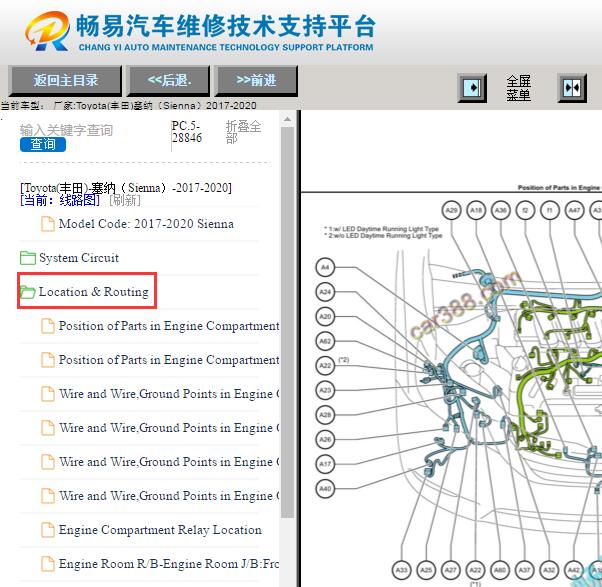Click the 返回主目录 button
The image size is (602, 587).
tap(65, 81)
